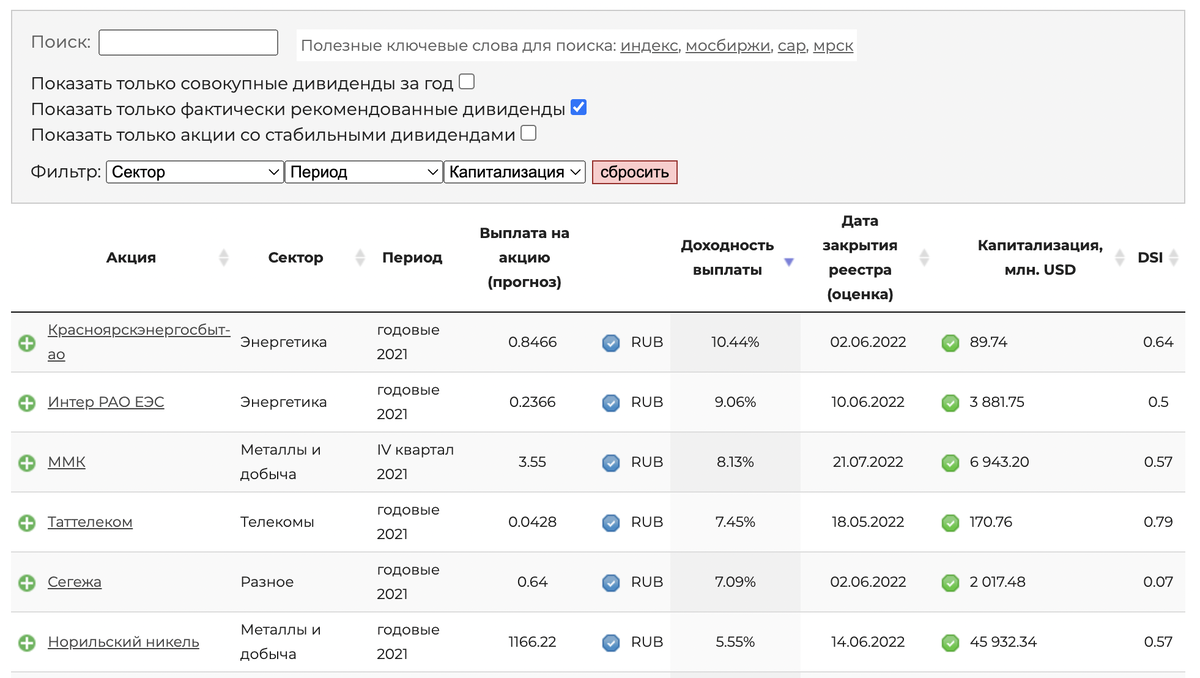This screenshot has width=1200, height=678.
Task: Click the 10.44% yield cell
Action: (x=735, y=342)
